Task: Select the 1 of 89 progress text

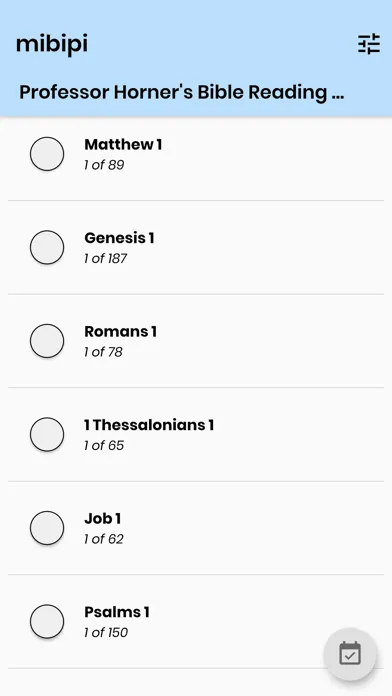Action: (x=104, y=165)
